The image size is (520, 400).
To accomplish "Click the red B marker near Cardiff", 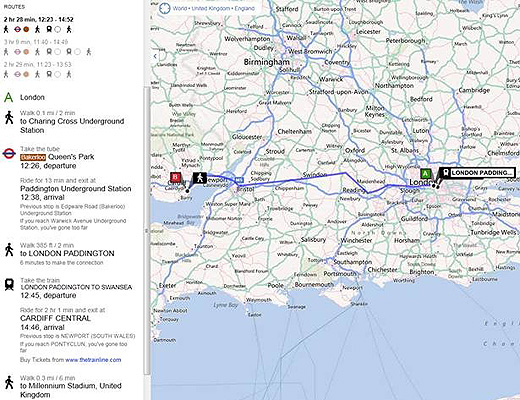I will point(175,177).
